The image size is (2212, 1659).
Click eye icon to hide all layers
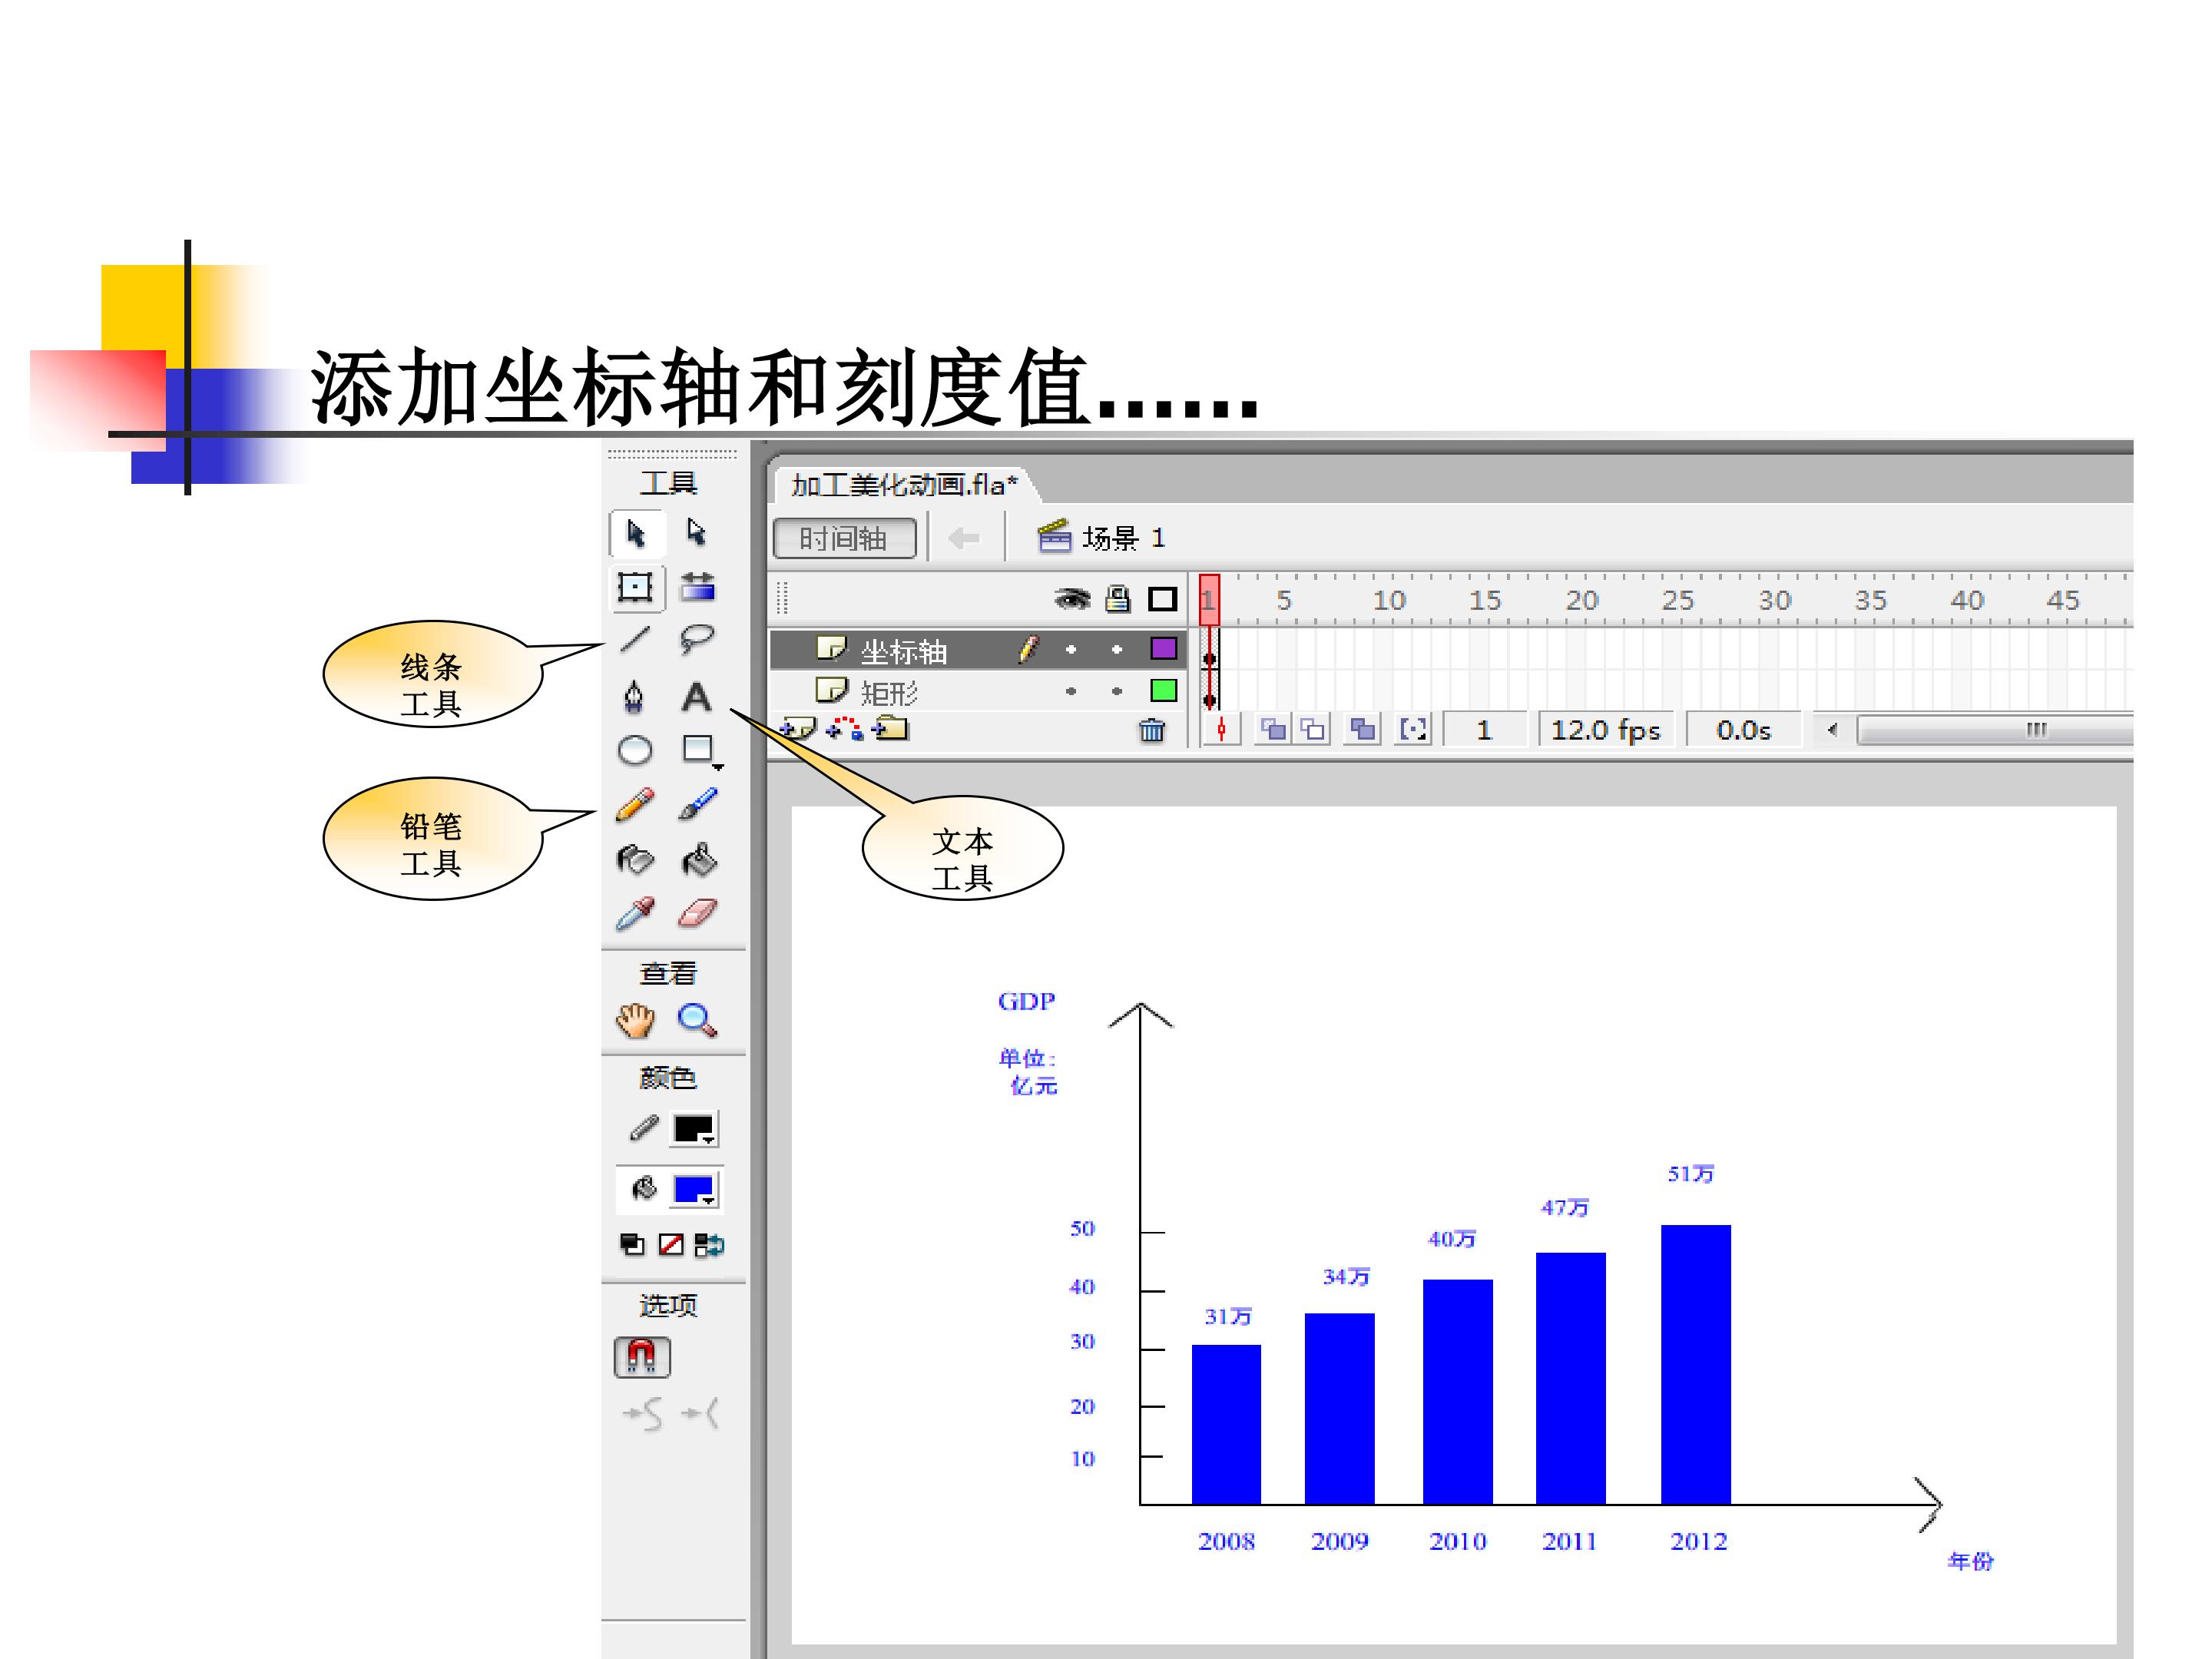(x=1073, y=599)
